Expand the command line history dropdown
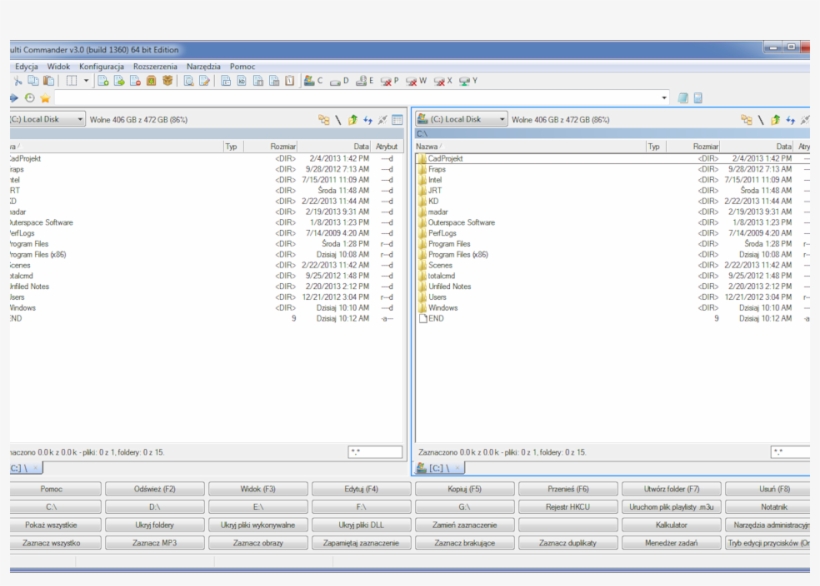820x586 pixels. (x=665, y=98)
